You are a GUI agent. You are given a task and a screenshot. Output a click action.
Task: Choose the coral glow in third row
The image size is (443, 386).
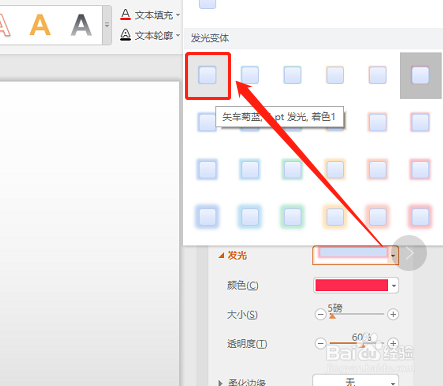tap(378, 170)
